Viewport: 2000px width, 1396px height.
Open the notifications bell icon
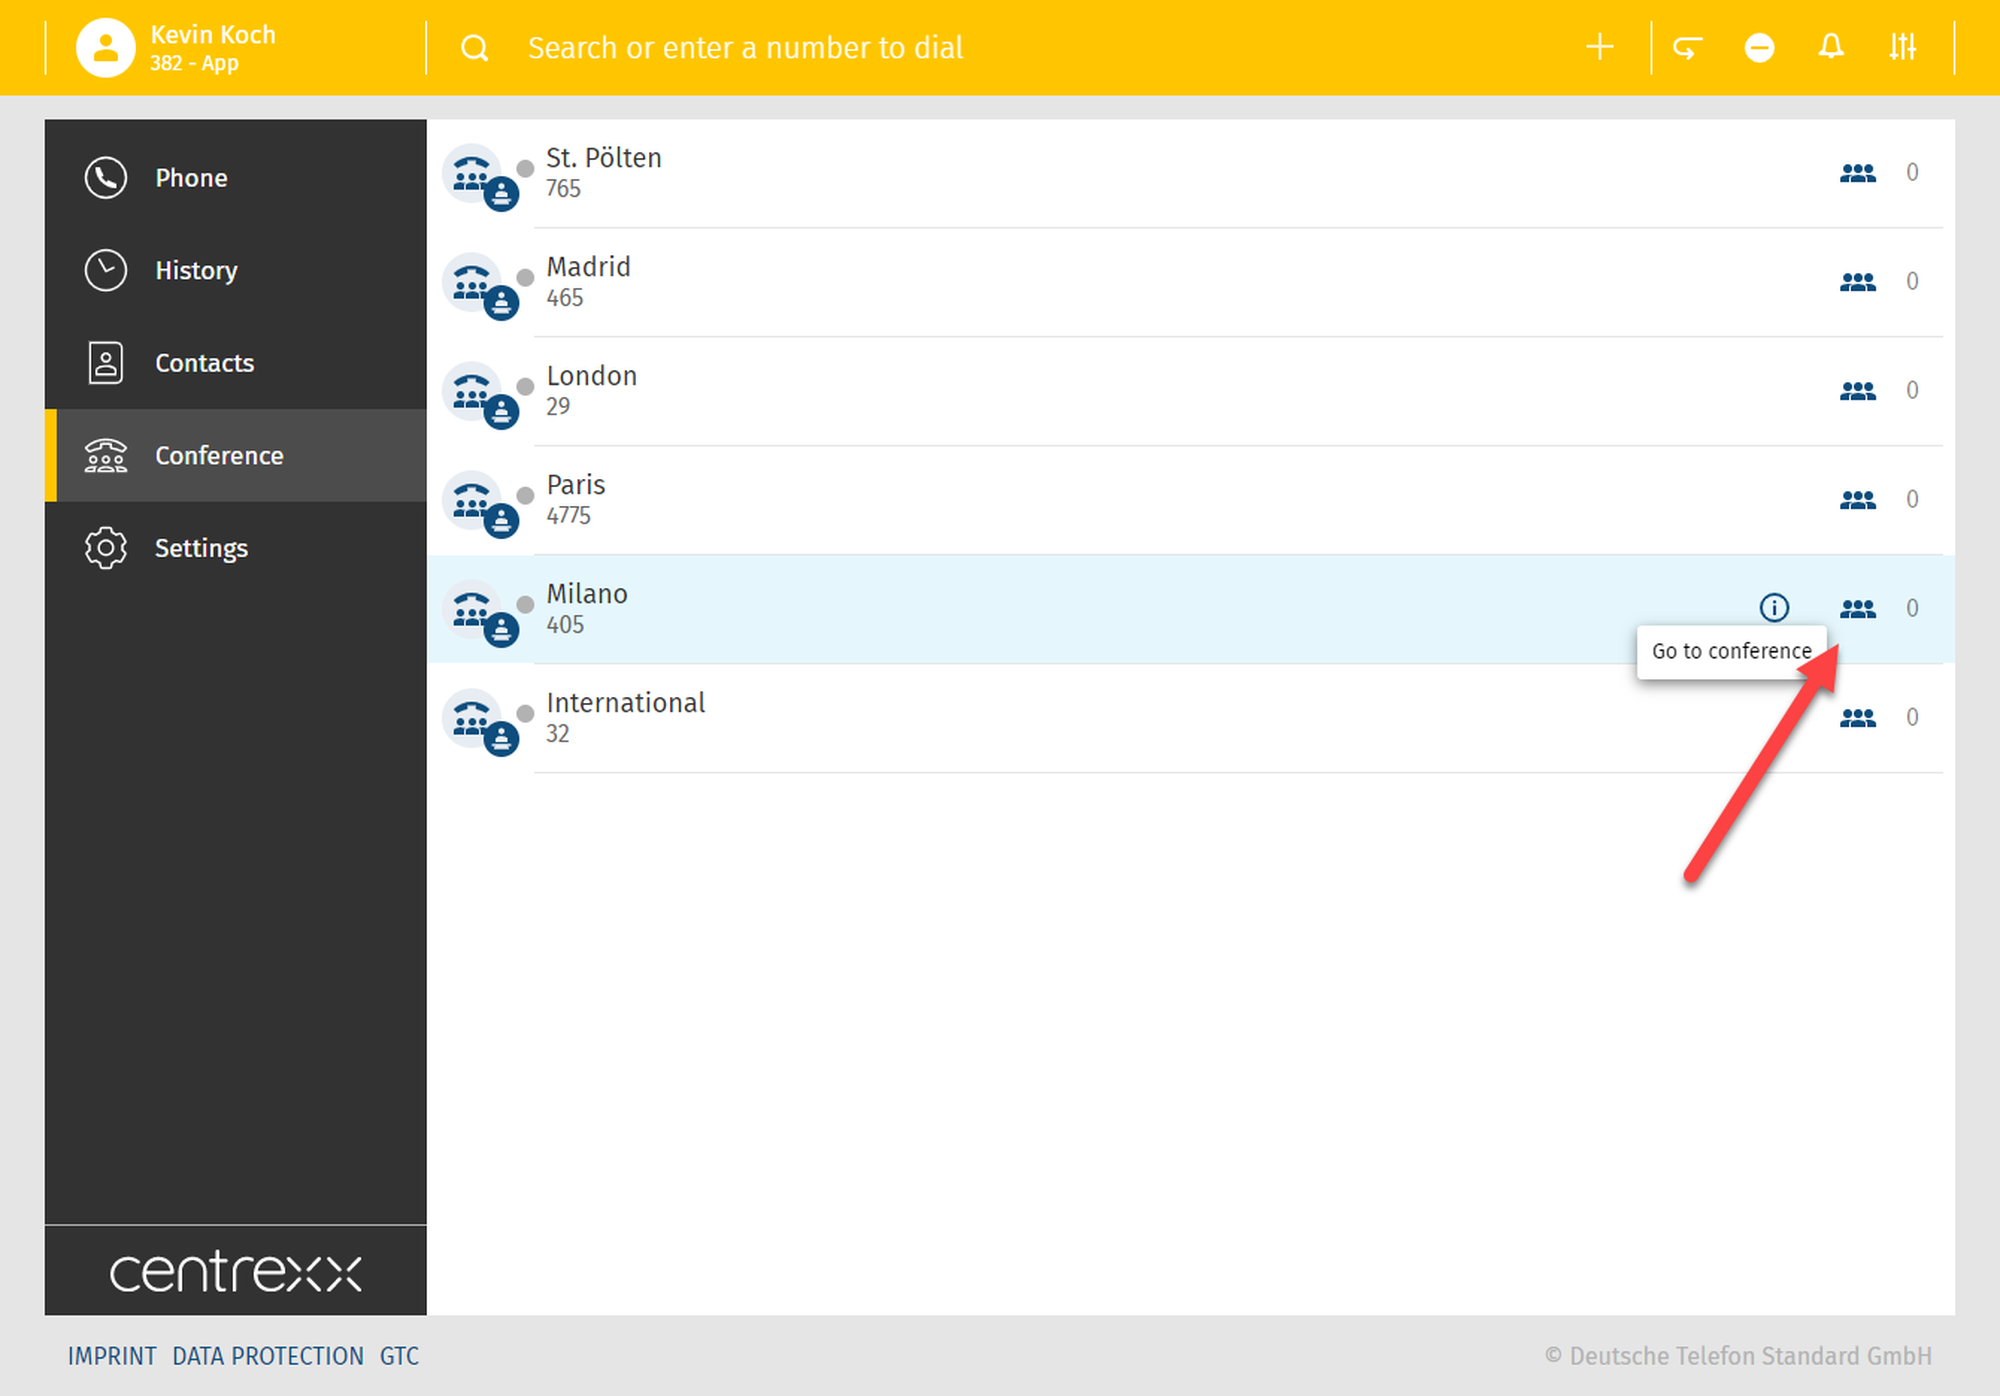pos(1831,47)
